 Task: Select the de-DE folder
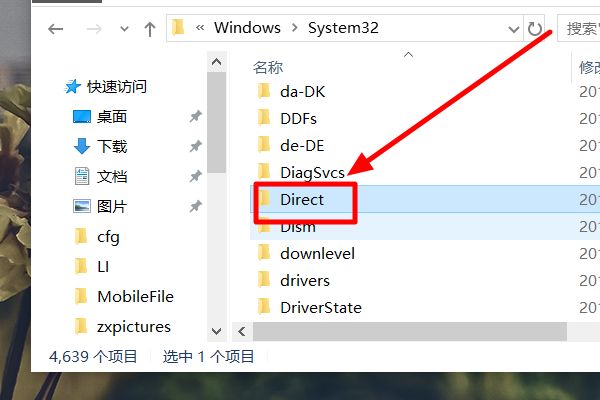pyautogui.click(x=302, y=146)
